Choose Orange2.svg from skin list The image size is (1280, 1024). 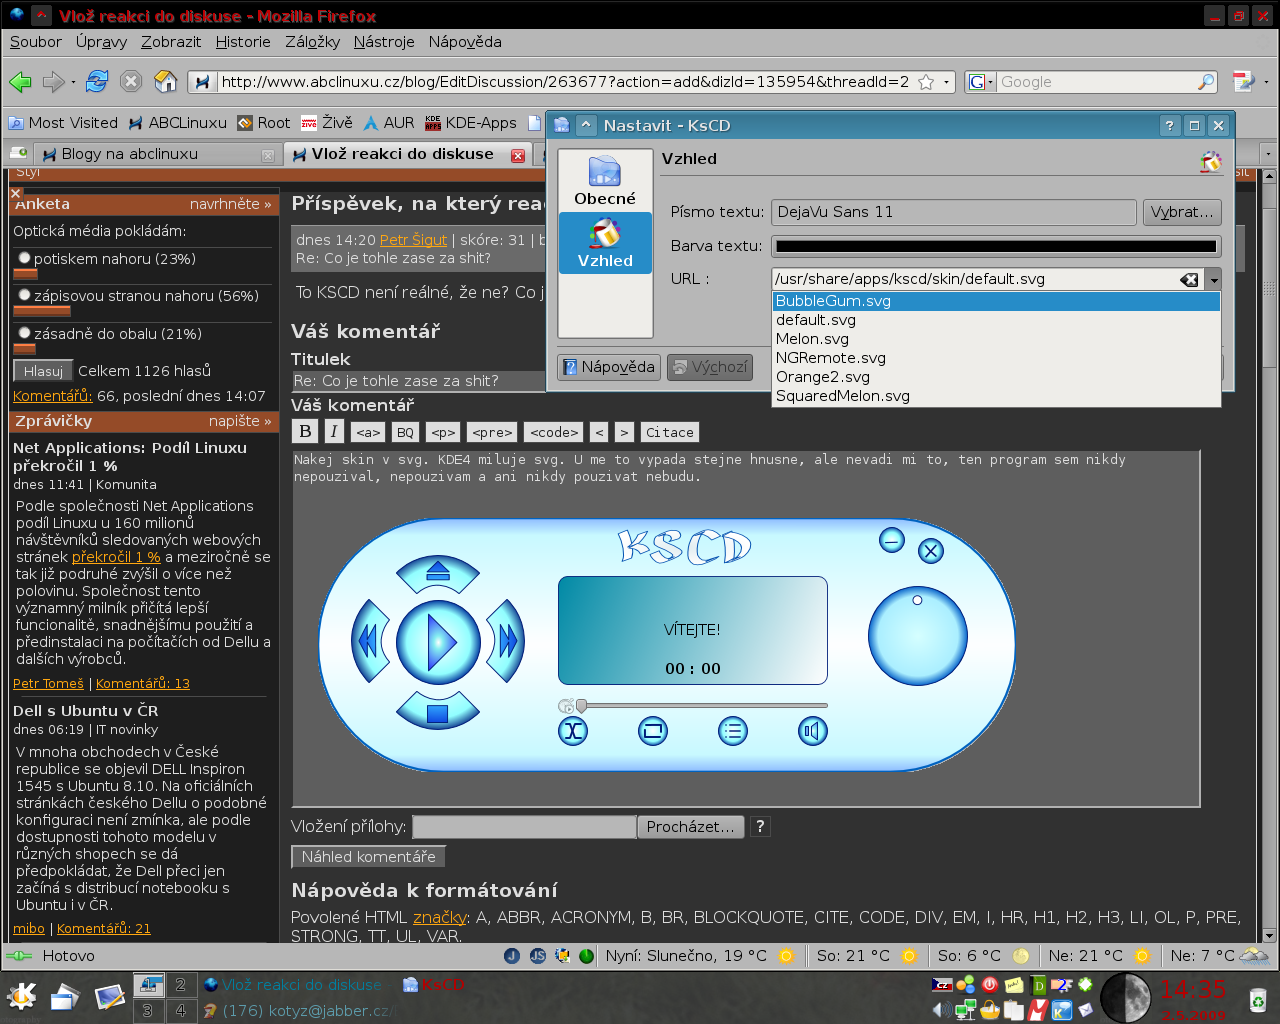pyautogui.click(x=997, y=377)
